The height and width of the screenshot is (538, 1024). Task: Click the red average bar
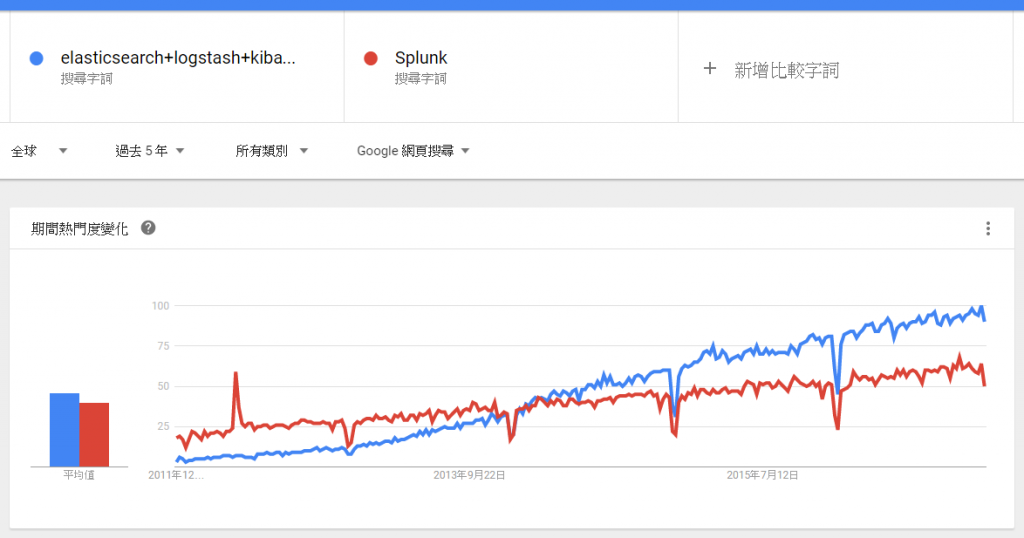click(94, 435)
